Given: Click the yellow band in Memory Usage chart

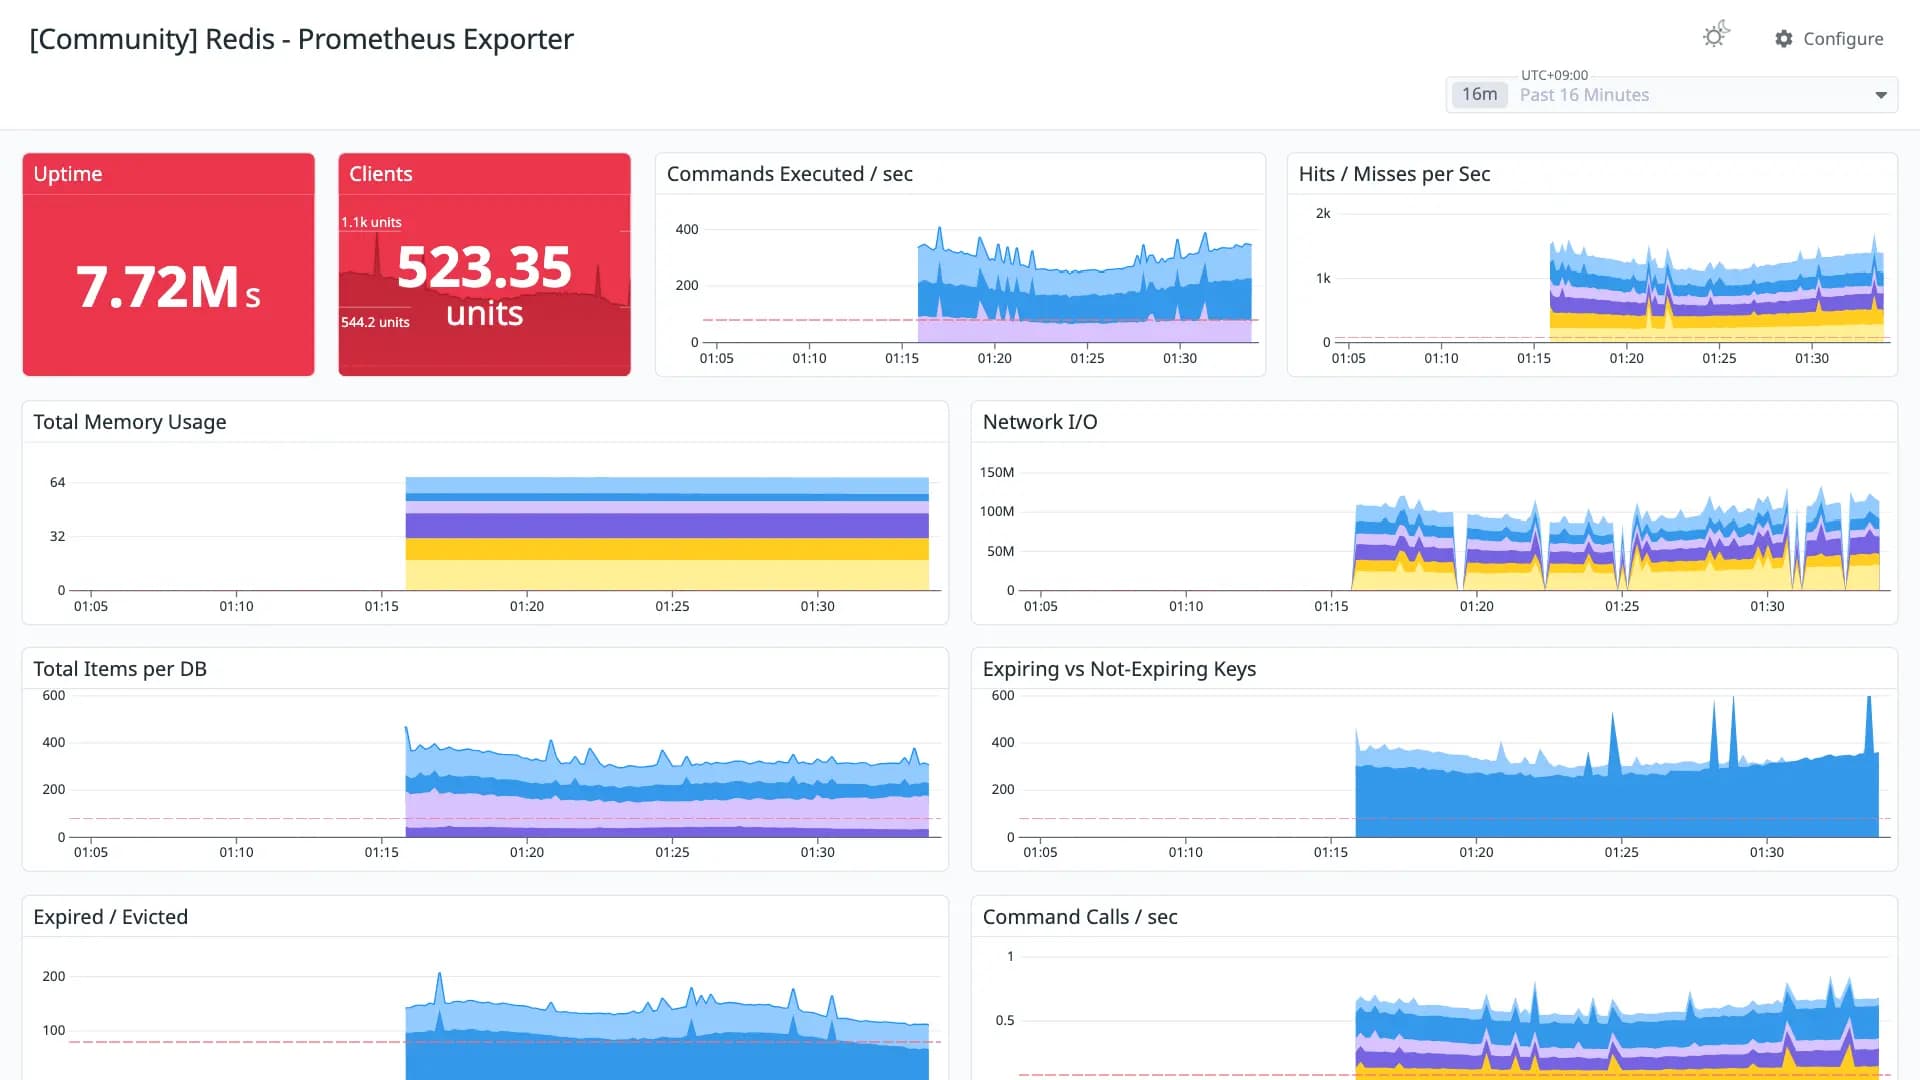Looking at the screenshot, I should (x=667, y=549).
